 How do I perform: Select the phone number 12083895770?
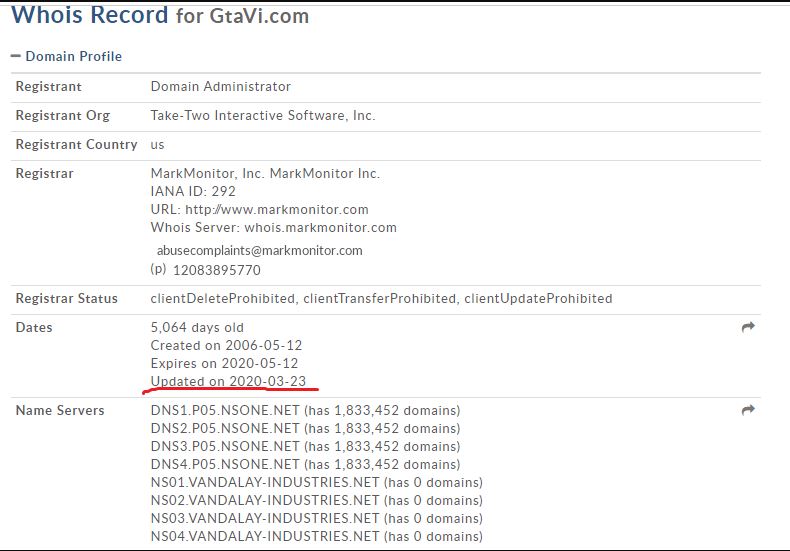[216, 270]
